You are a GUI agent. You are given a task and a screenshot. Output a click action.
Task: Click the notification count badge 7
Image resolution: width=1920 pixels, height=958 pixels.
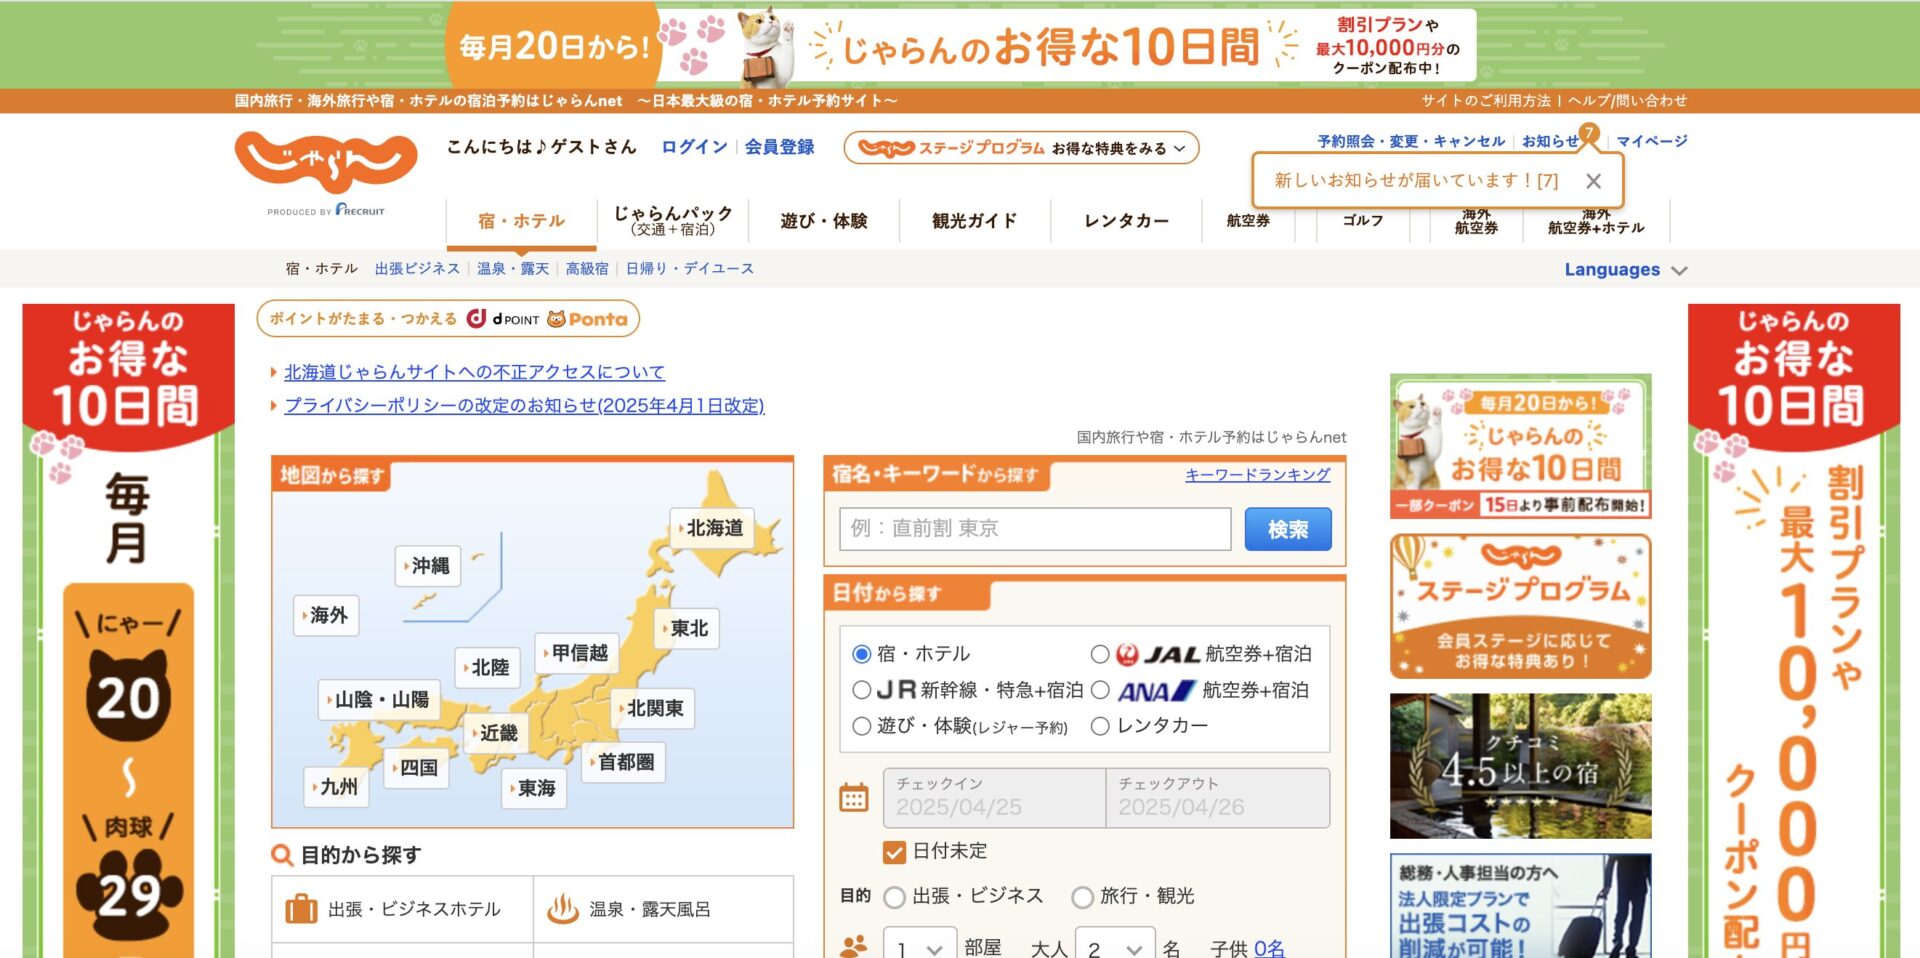[x=1588, y=132]
